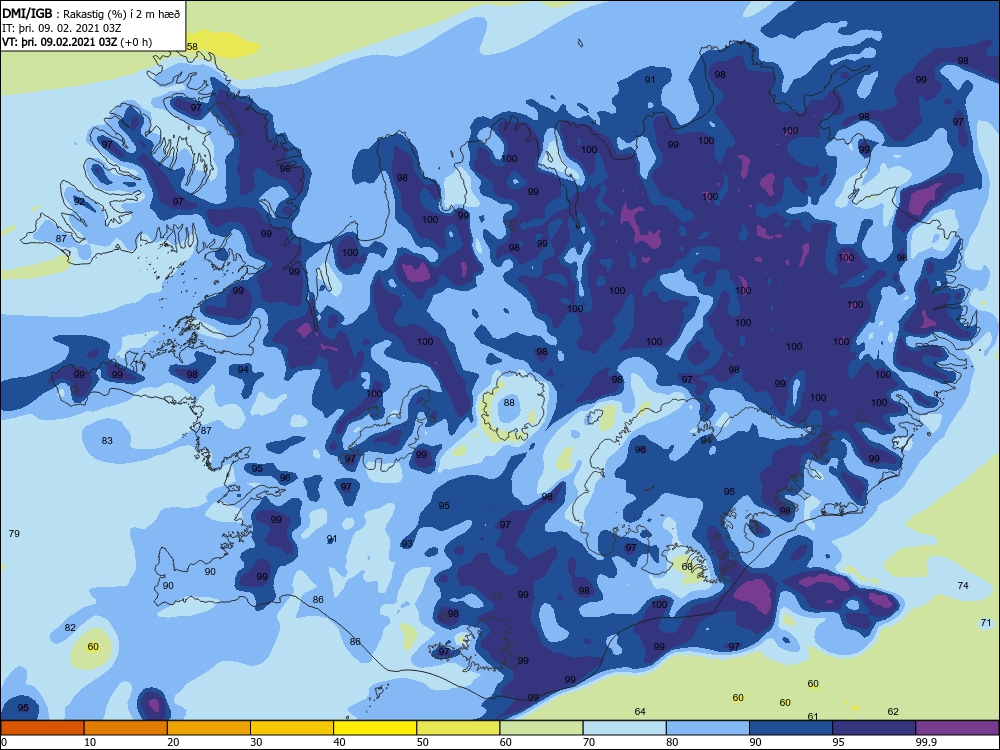Click the '61' humidity value on the map

pos(812,716)
